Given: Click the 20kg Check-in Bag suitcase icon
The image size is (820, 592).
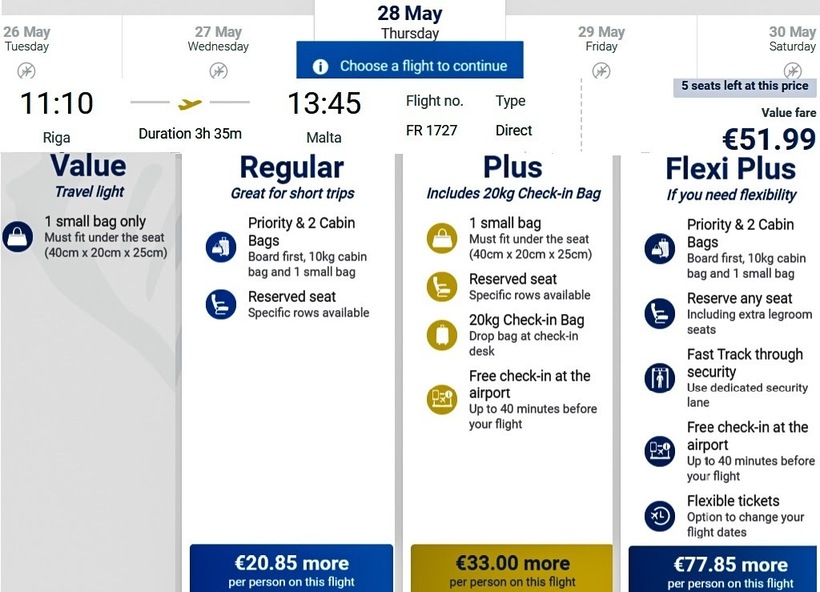Looking at the screenshot, I should tap(441, 335).
